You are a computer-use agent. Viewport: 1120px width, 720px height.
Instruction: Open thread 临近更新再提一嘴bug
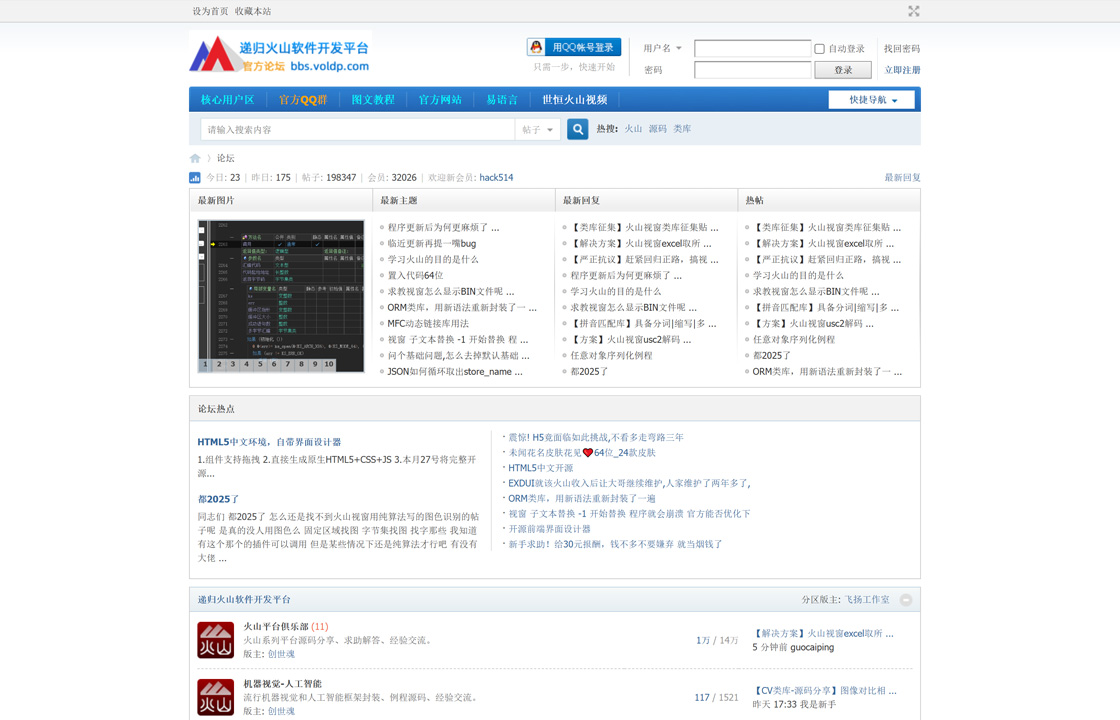point(431,244)
